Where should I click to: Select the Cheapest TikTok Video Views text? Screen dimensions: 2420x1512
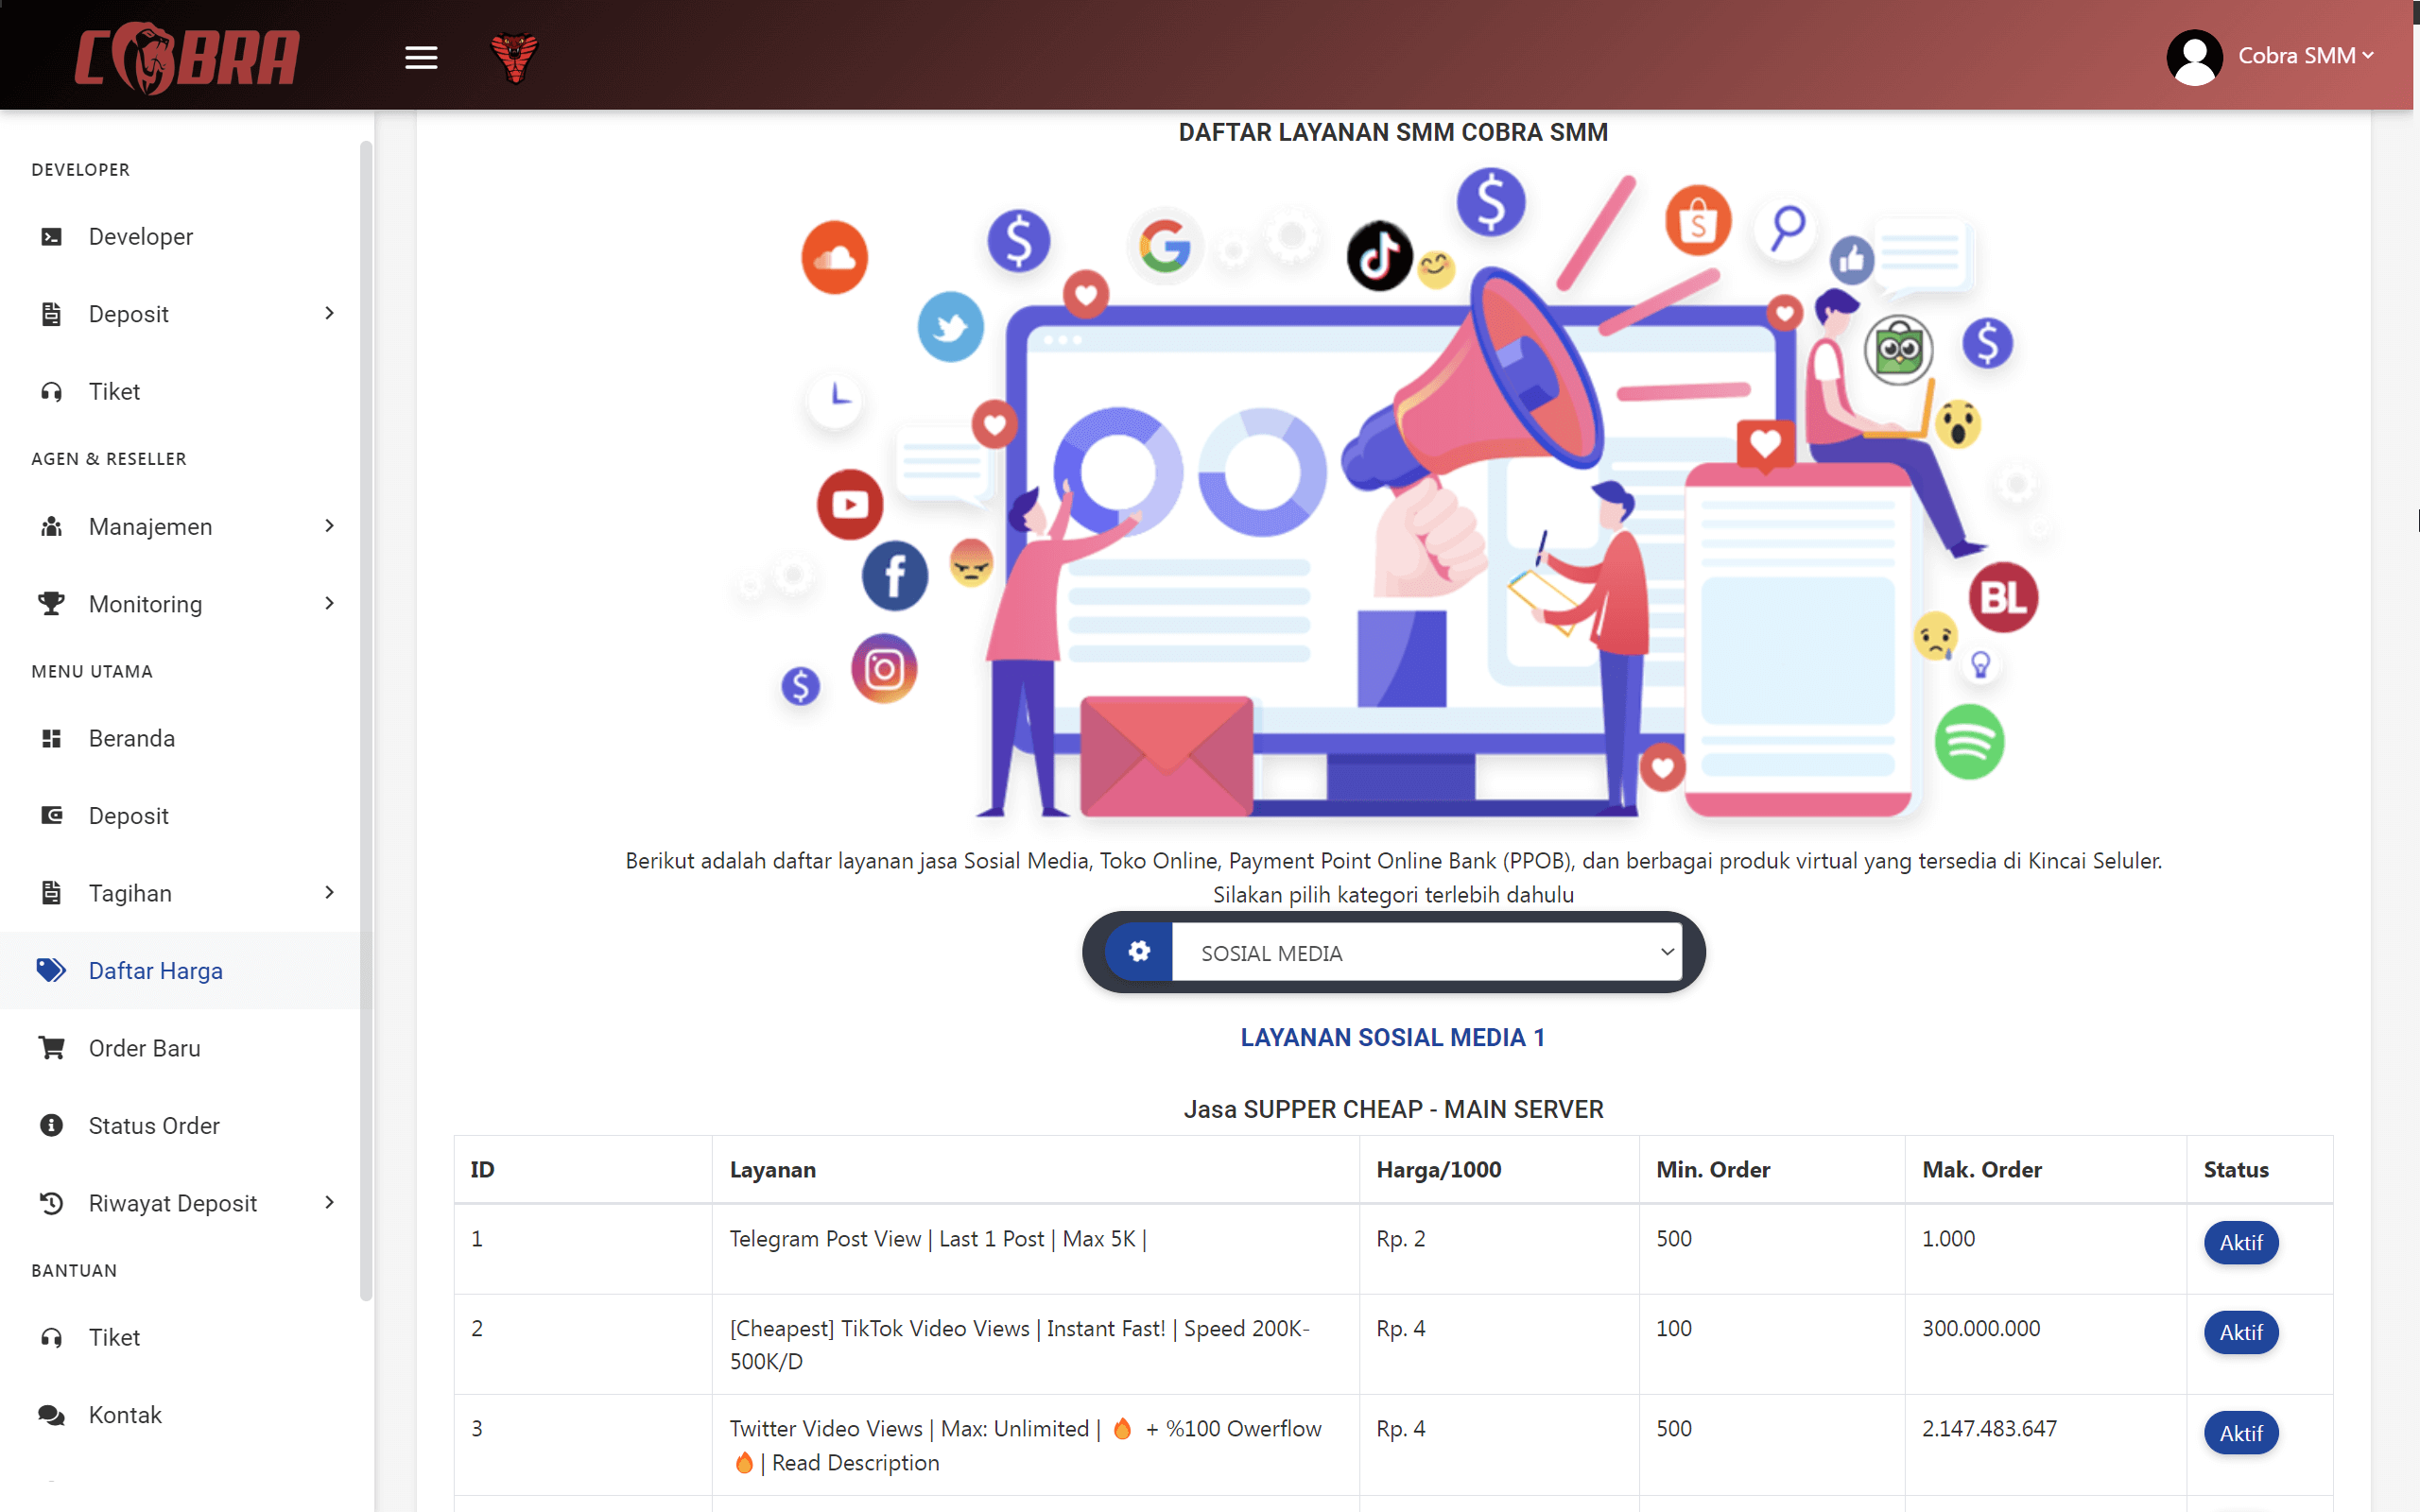point(1020,1345)
